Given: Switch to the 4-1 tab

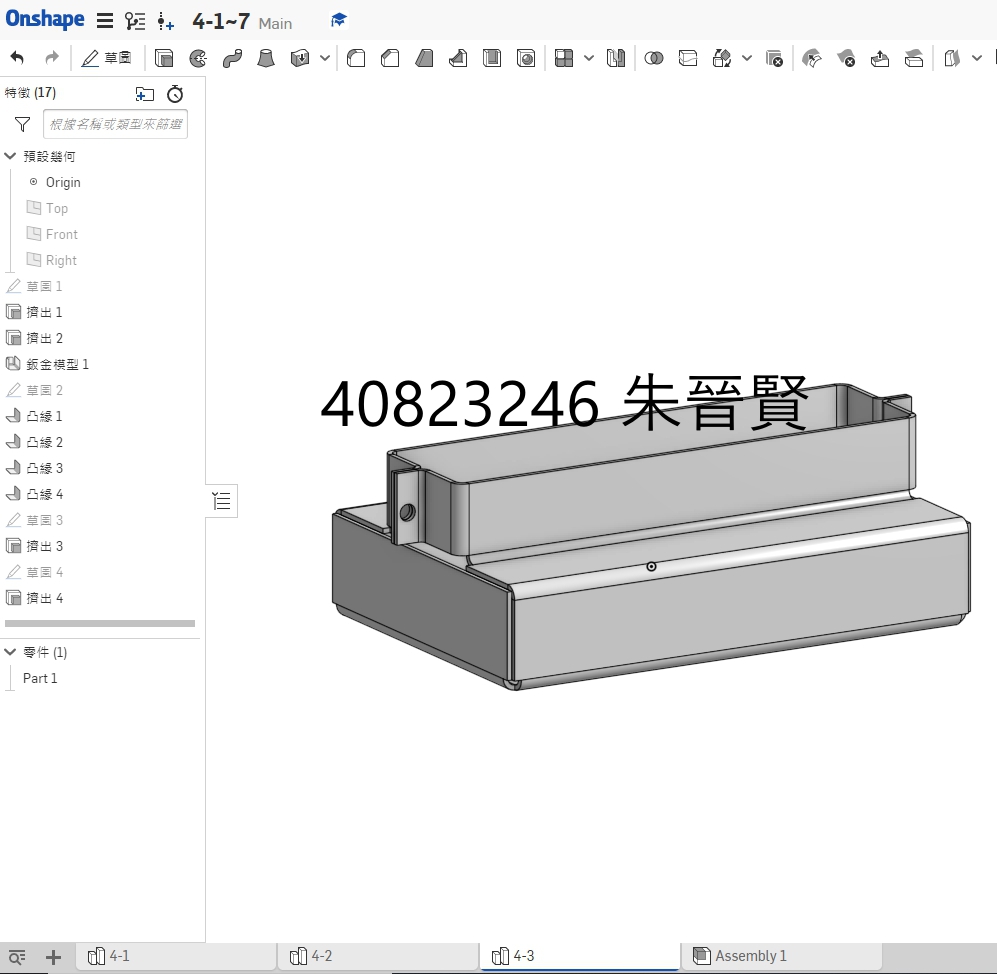Looking at the screenshot, I should coord(176,956).
